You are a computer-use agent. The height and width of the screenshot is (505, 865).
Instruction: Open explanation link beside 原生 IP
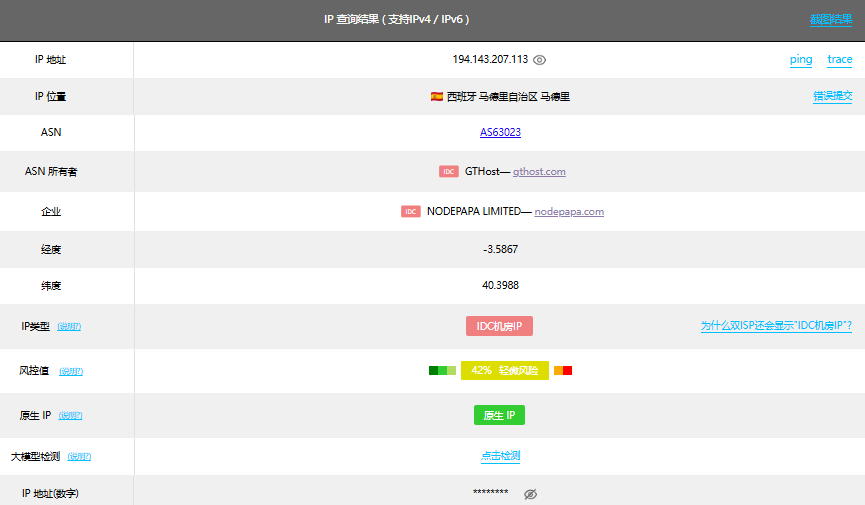point(70,416)
